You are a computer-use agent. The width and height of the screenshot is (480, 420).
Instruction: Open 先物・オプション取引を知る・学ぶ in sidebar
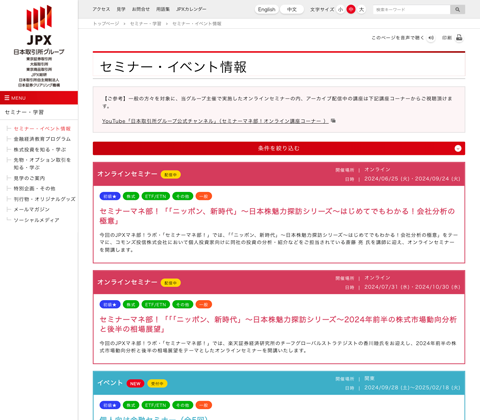pyautogui.click(x=42, y=164)
